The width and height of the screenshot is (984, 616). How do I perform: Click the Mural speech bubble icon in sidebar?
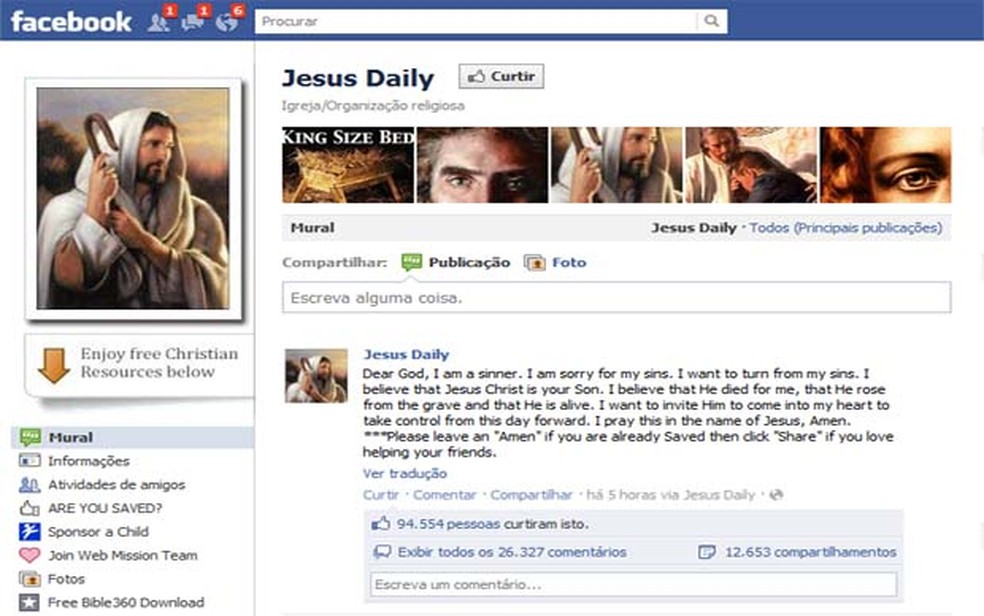tap(29, 437)
